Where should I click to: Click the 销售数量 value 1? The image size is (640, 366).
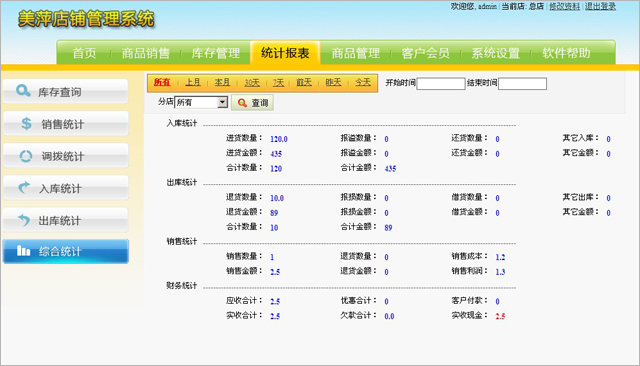point(272,257)
